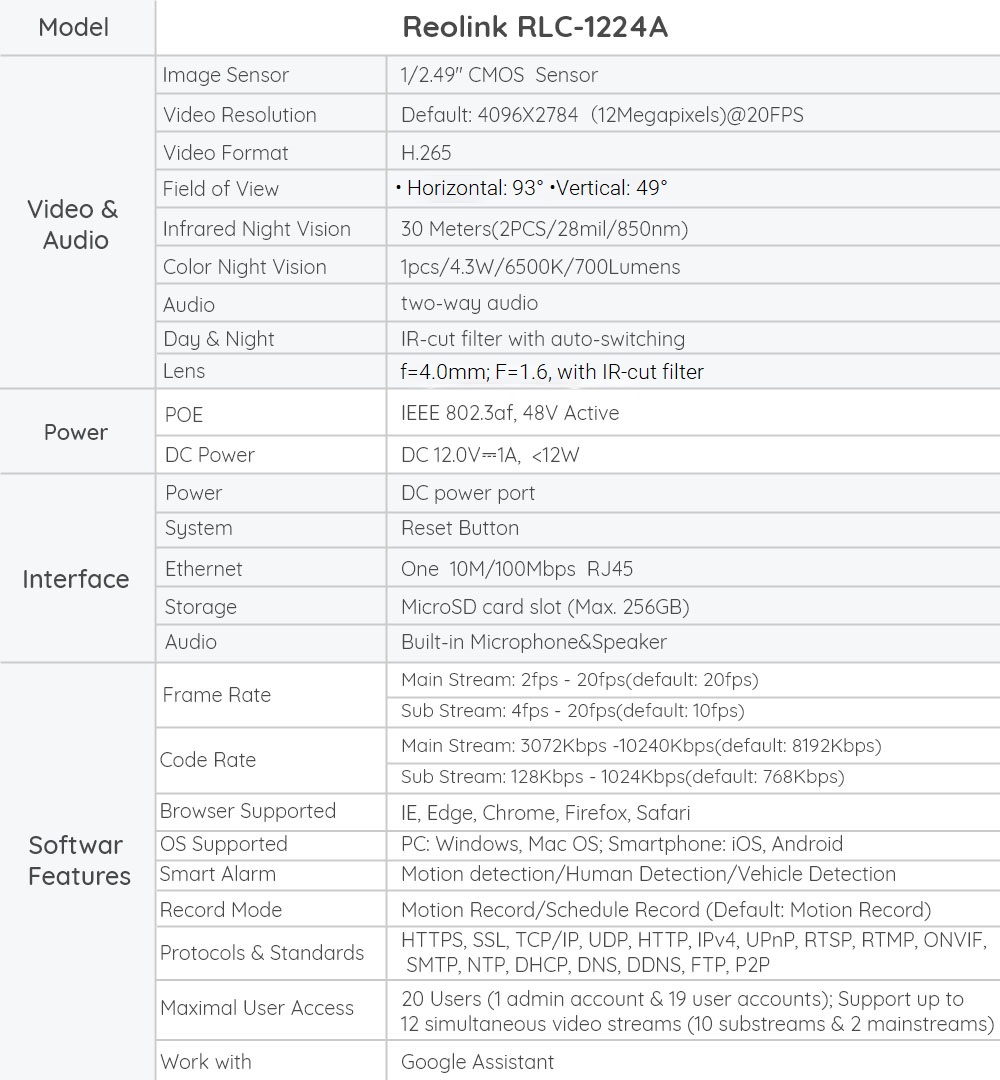Select the DC Power row label
Image resolution: width=1000 pixels, height=1080 pixels.
(x=209, y=455)
